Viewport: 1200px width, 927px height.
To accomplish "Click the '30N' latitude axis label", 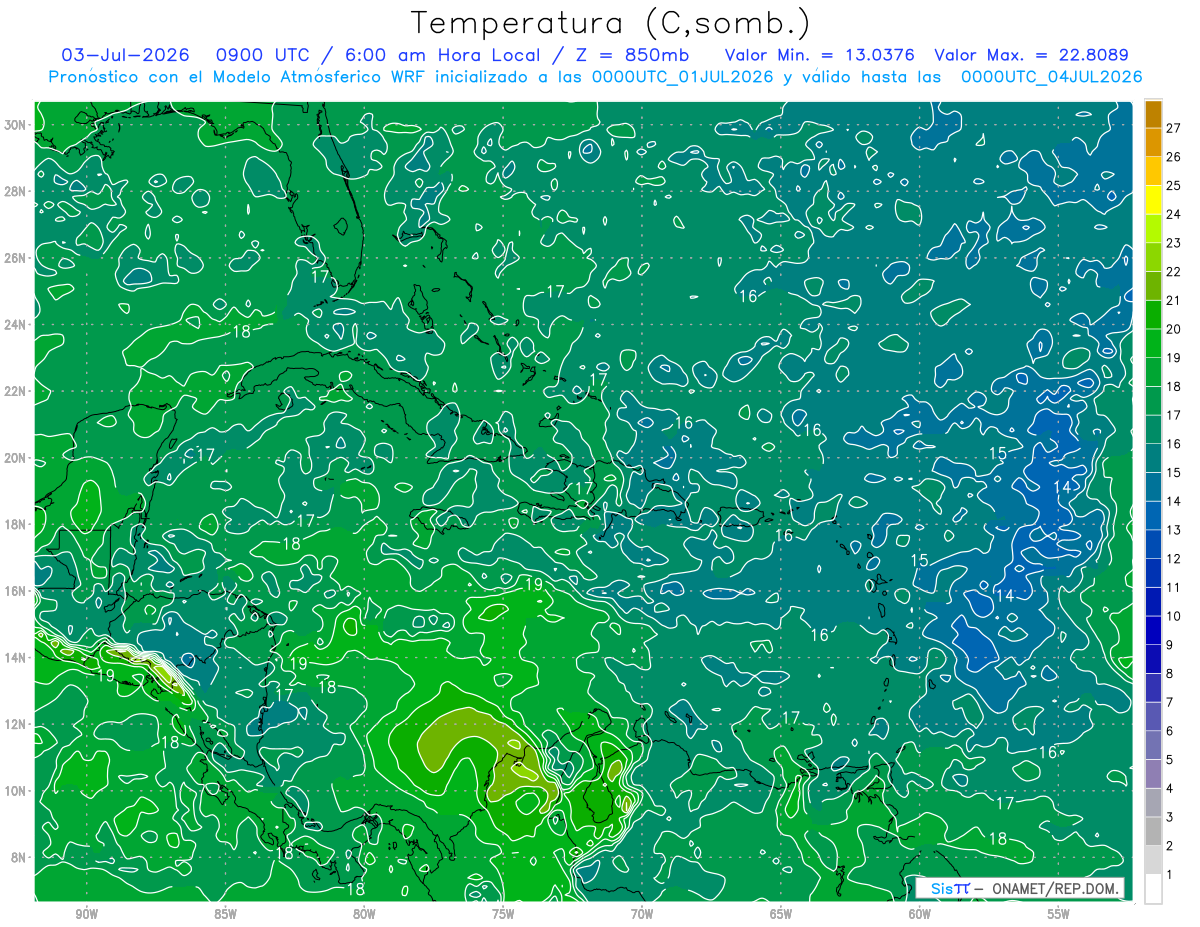I will click(16, 125).
